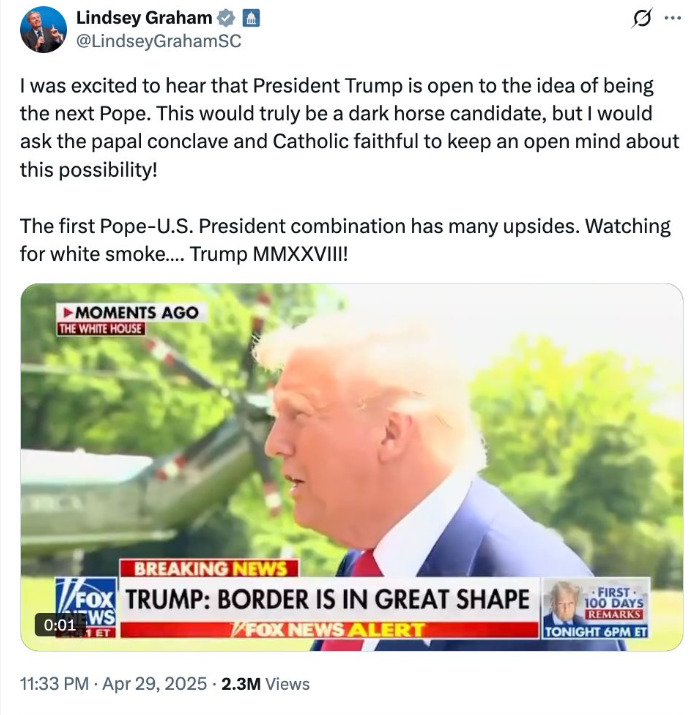Image resolution: width=697 pixels, height=715 pixels.
Task: Play the embedded Trump video
Action: (x=351, y=467)
